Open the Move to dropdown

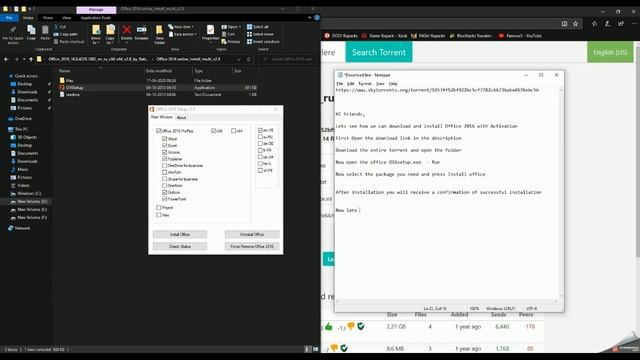(96, 35)
